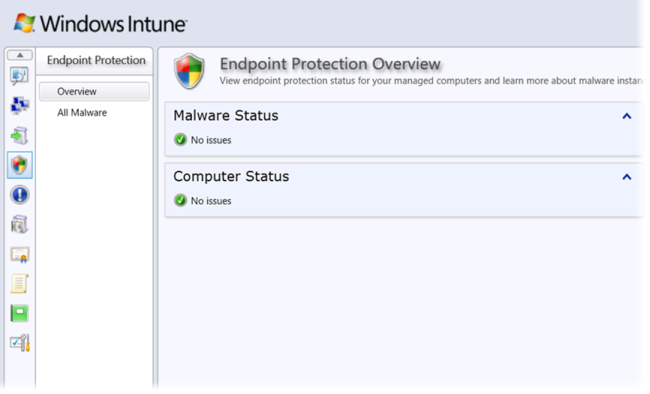
Task: Click the 'View endpoint protection status' description
Action: pos(431,81)
